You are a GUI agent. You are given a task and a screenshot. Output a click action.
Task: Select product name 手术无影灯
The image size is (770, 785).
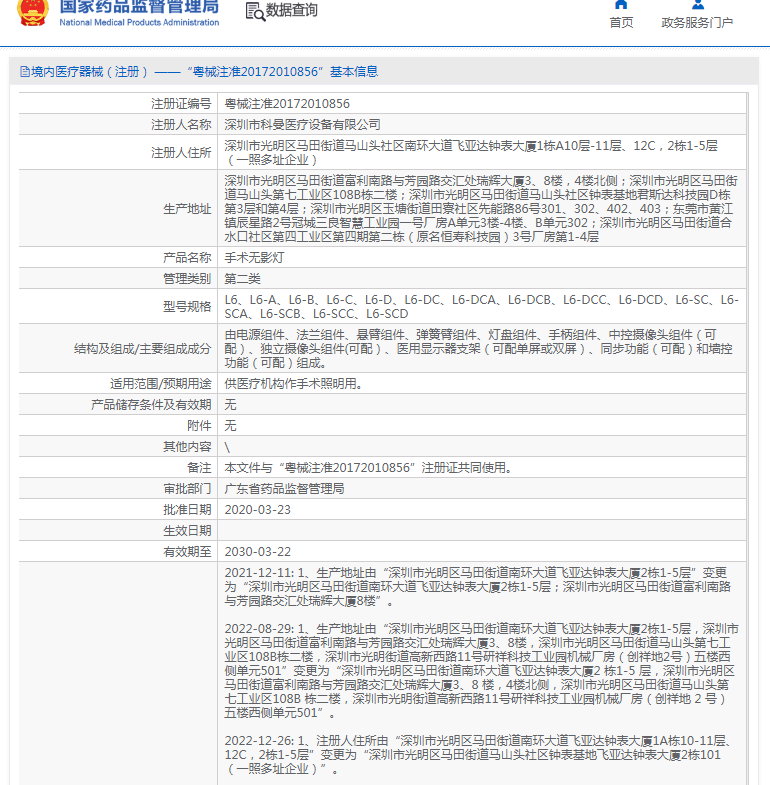[x=254, y=258]
